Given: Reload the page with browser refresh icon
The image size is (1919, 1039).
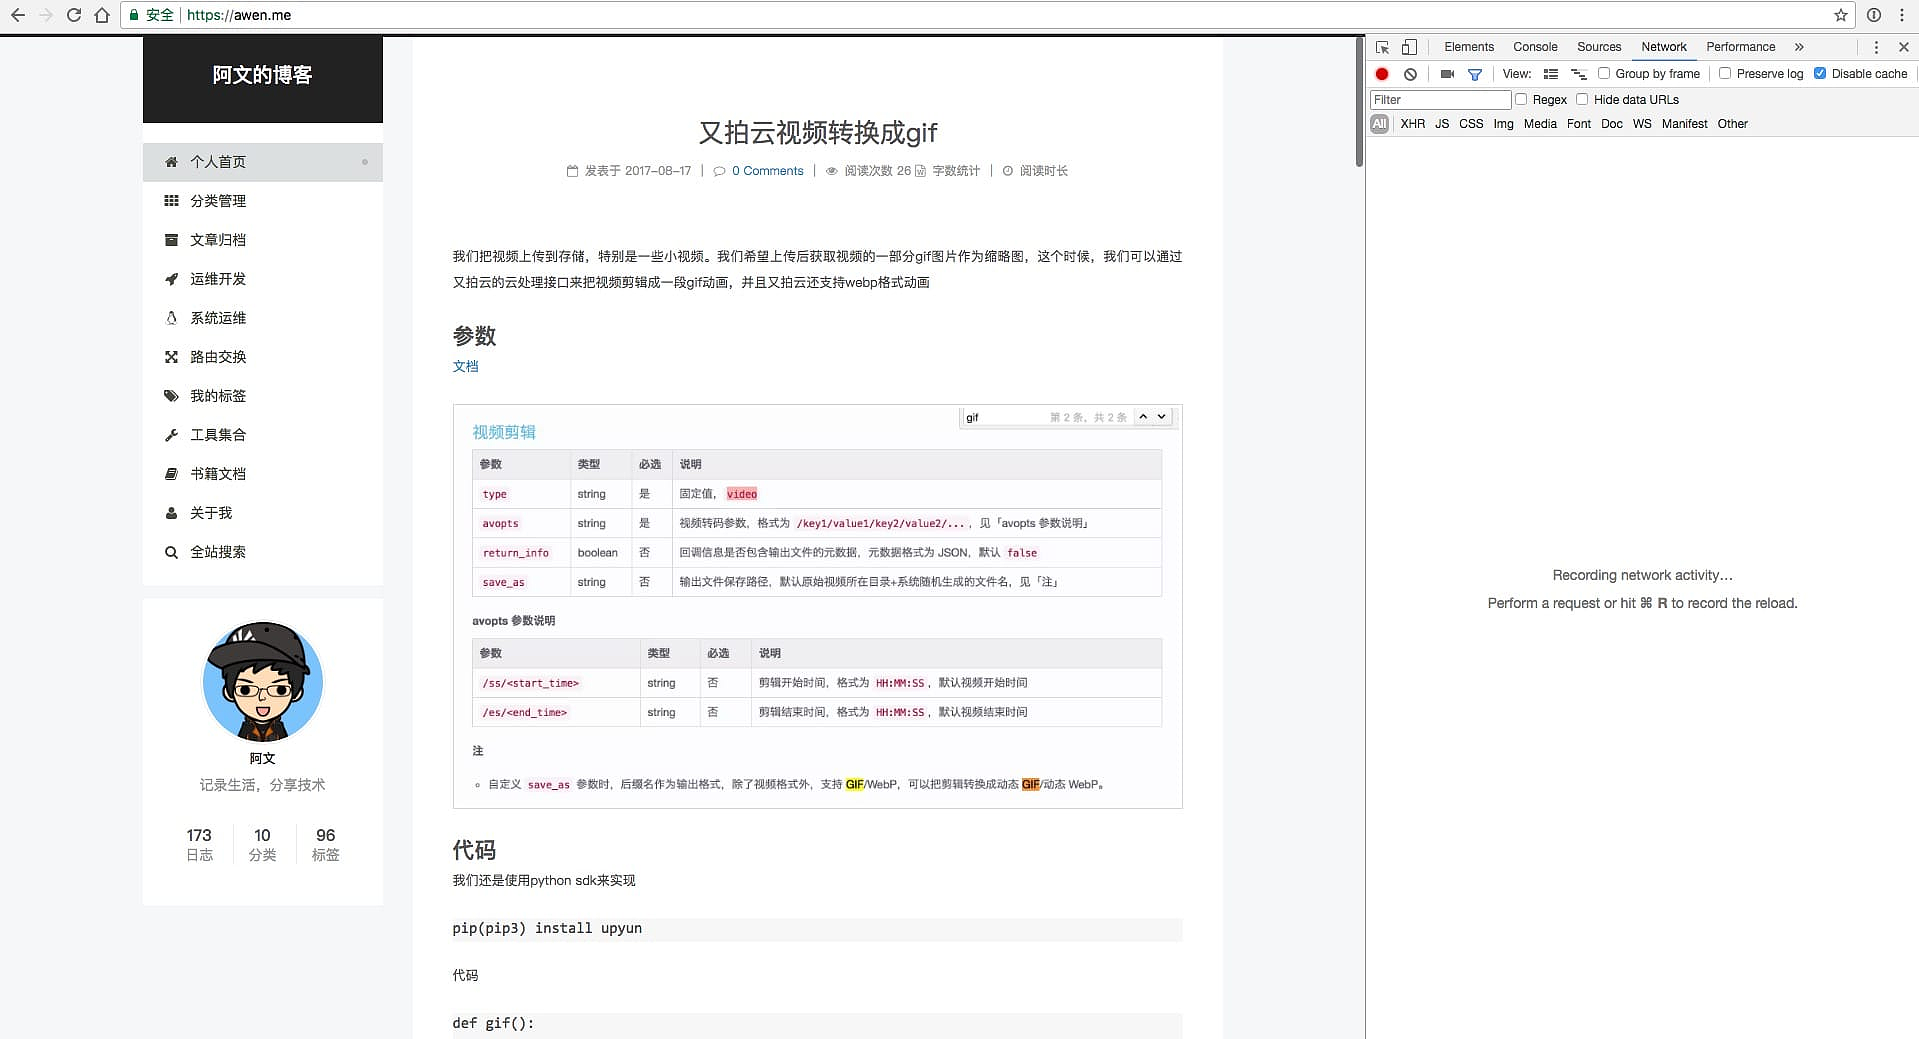Looking at the screenshot, I should click(74, 15).
